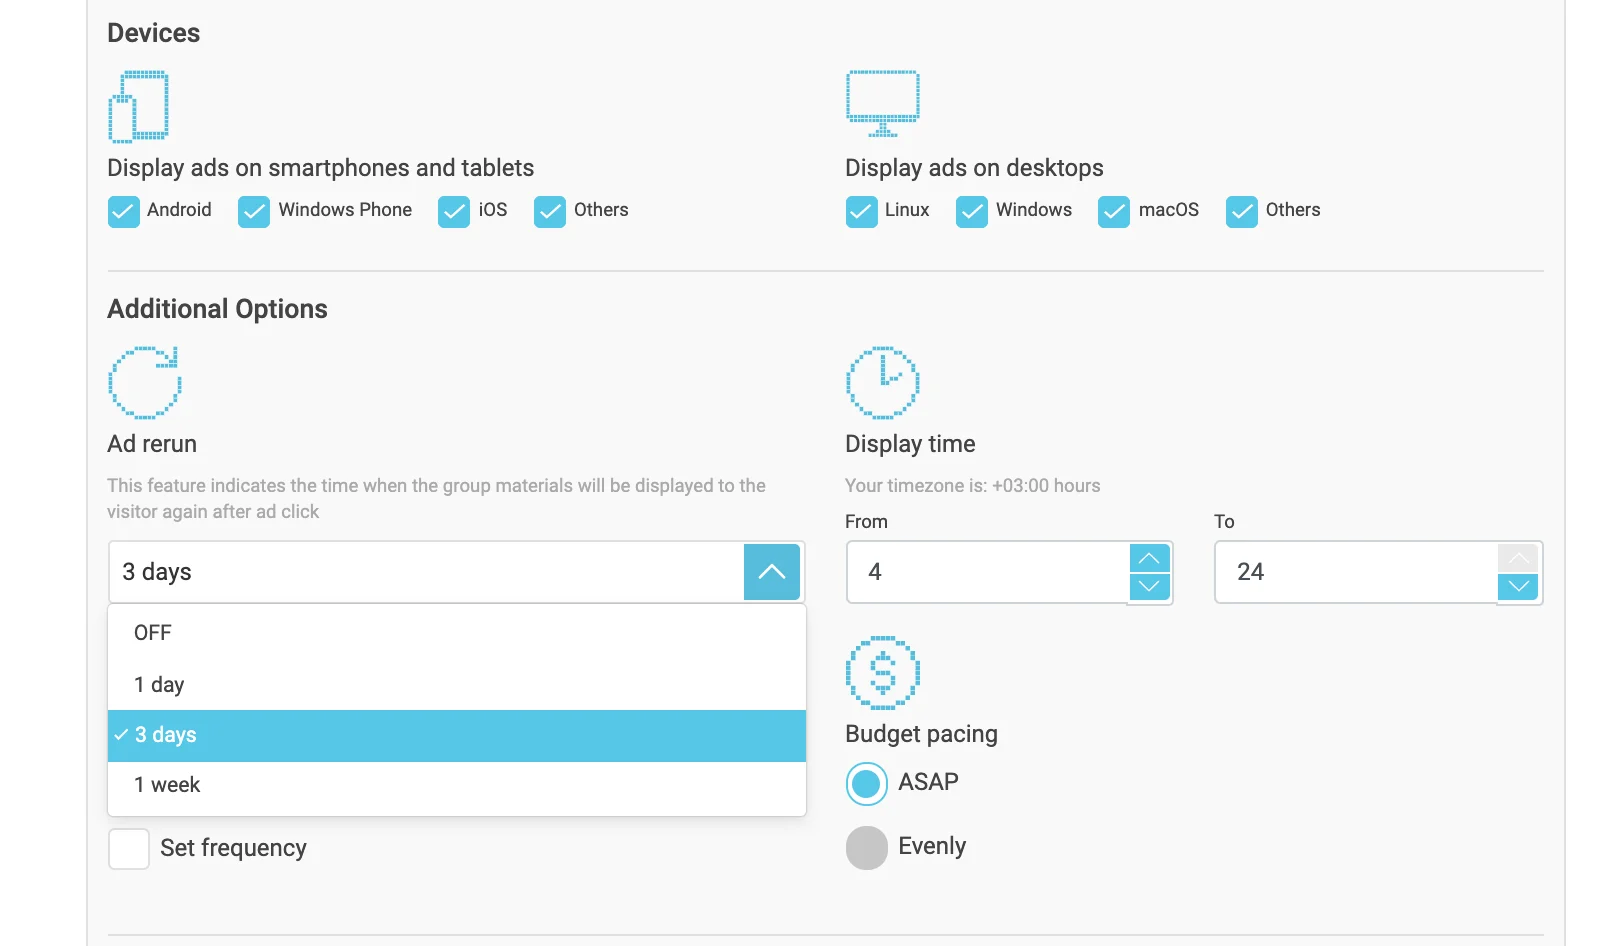Choose 1 day rerun option
1624x946 pixels.
click(159, 685)
